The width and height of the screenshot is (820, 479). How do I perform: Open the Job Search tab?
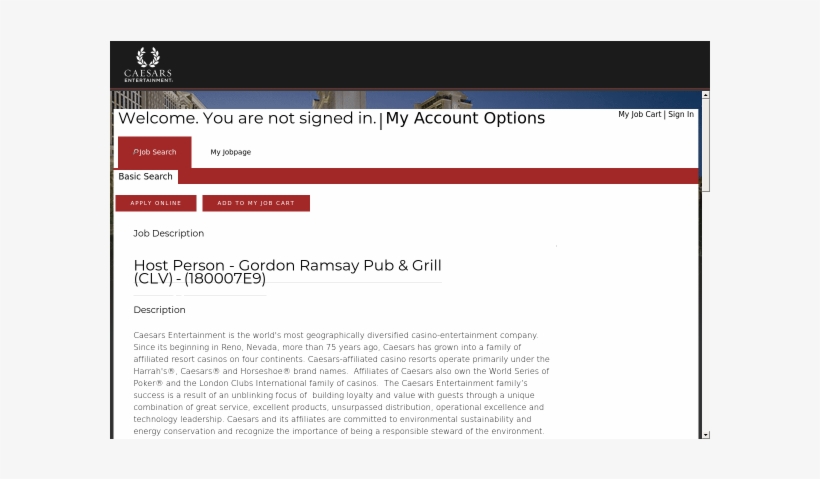pos(155,152)
